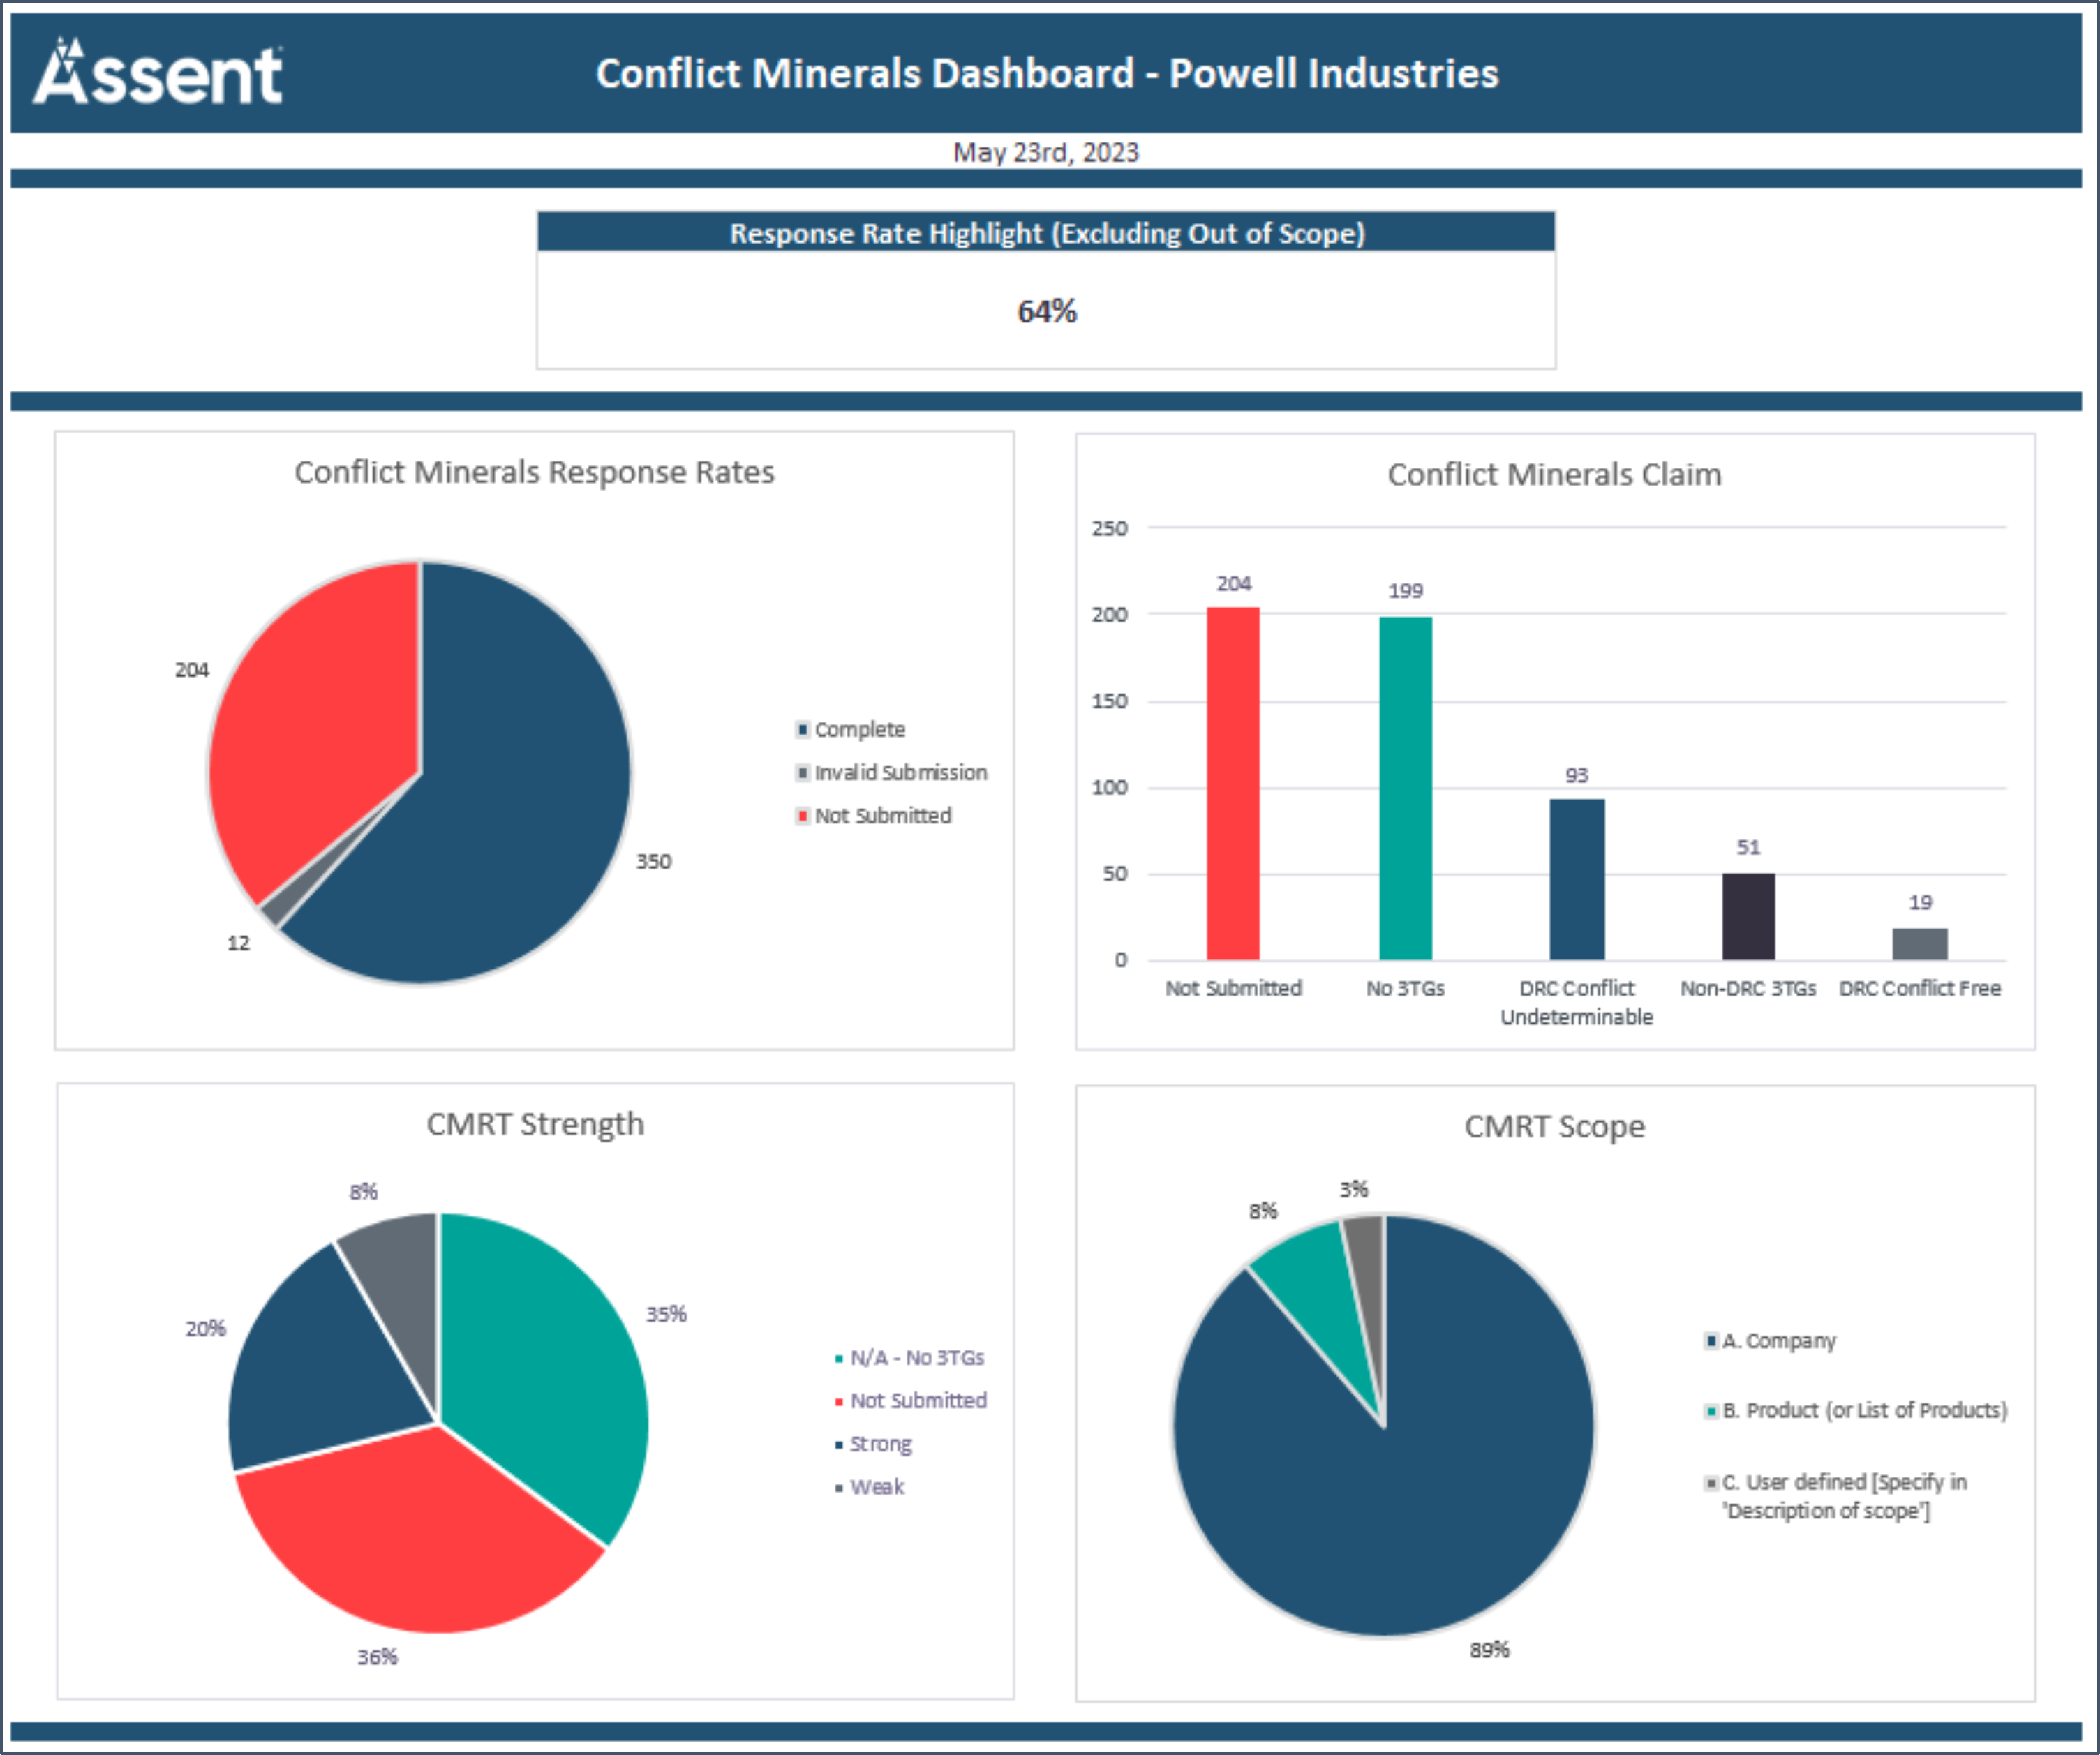Select the Conflict Minerals Response Rates title
This screenshot has width=2100, height=1755.
(534, 472)
